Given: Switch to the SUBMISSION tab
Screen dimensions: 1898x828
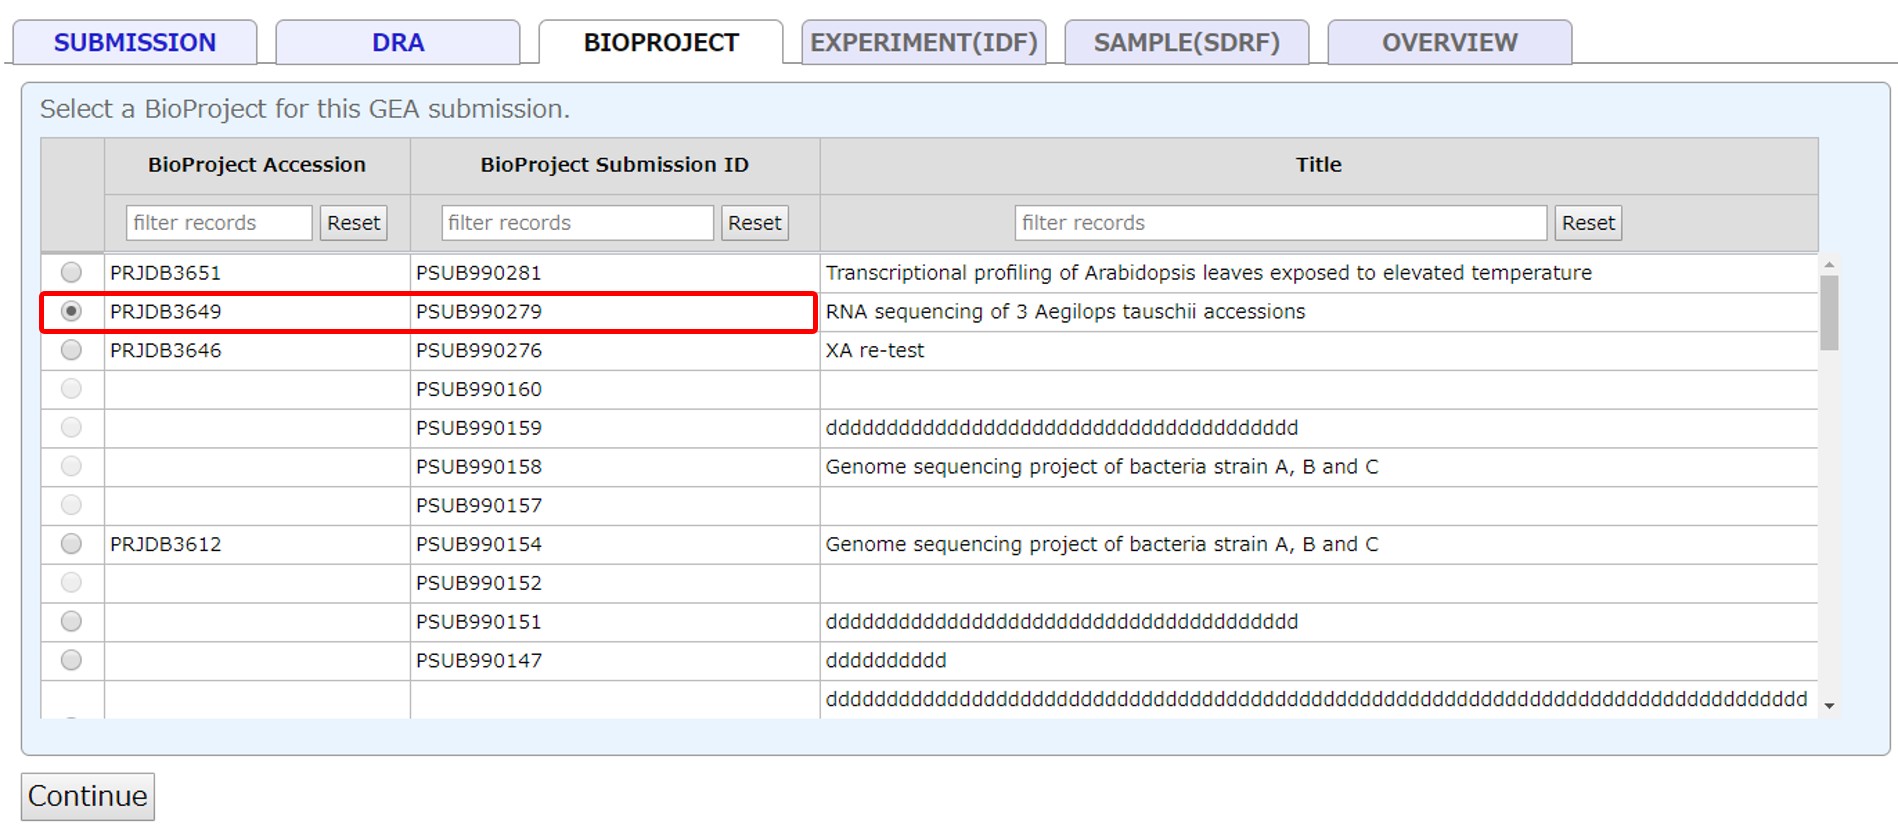Looking at the screenshot, I should [x=135, y=43].
